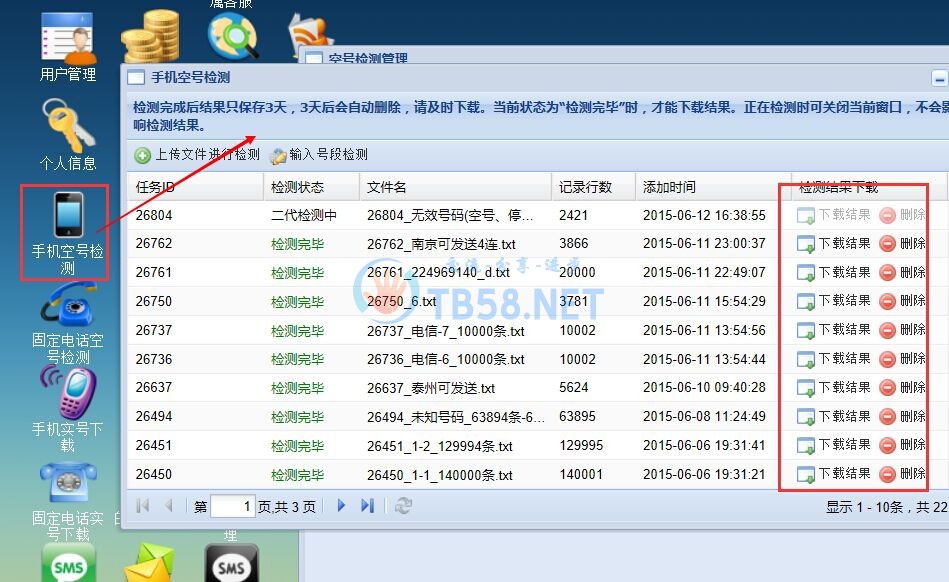Focus the page number input field
Viewport: 949px width, 582px height.
pyautogui.click(x=232, y=506)
